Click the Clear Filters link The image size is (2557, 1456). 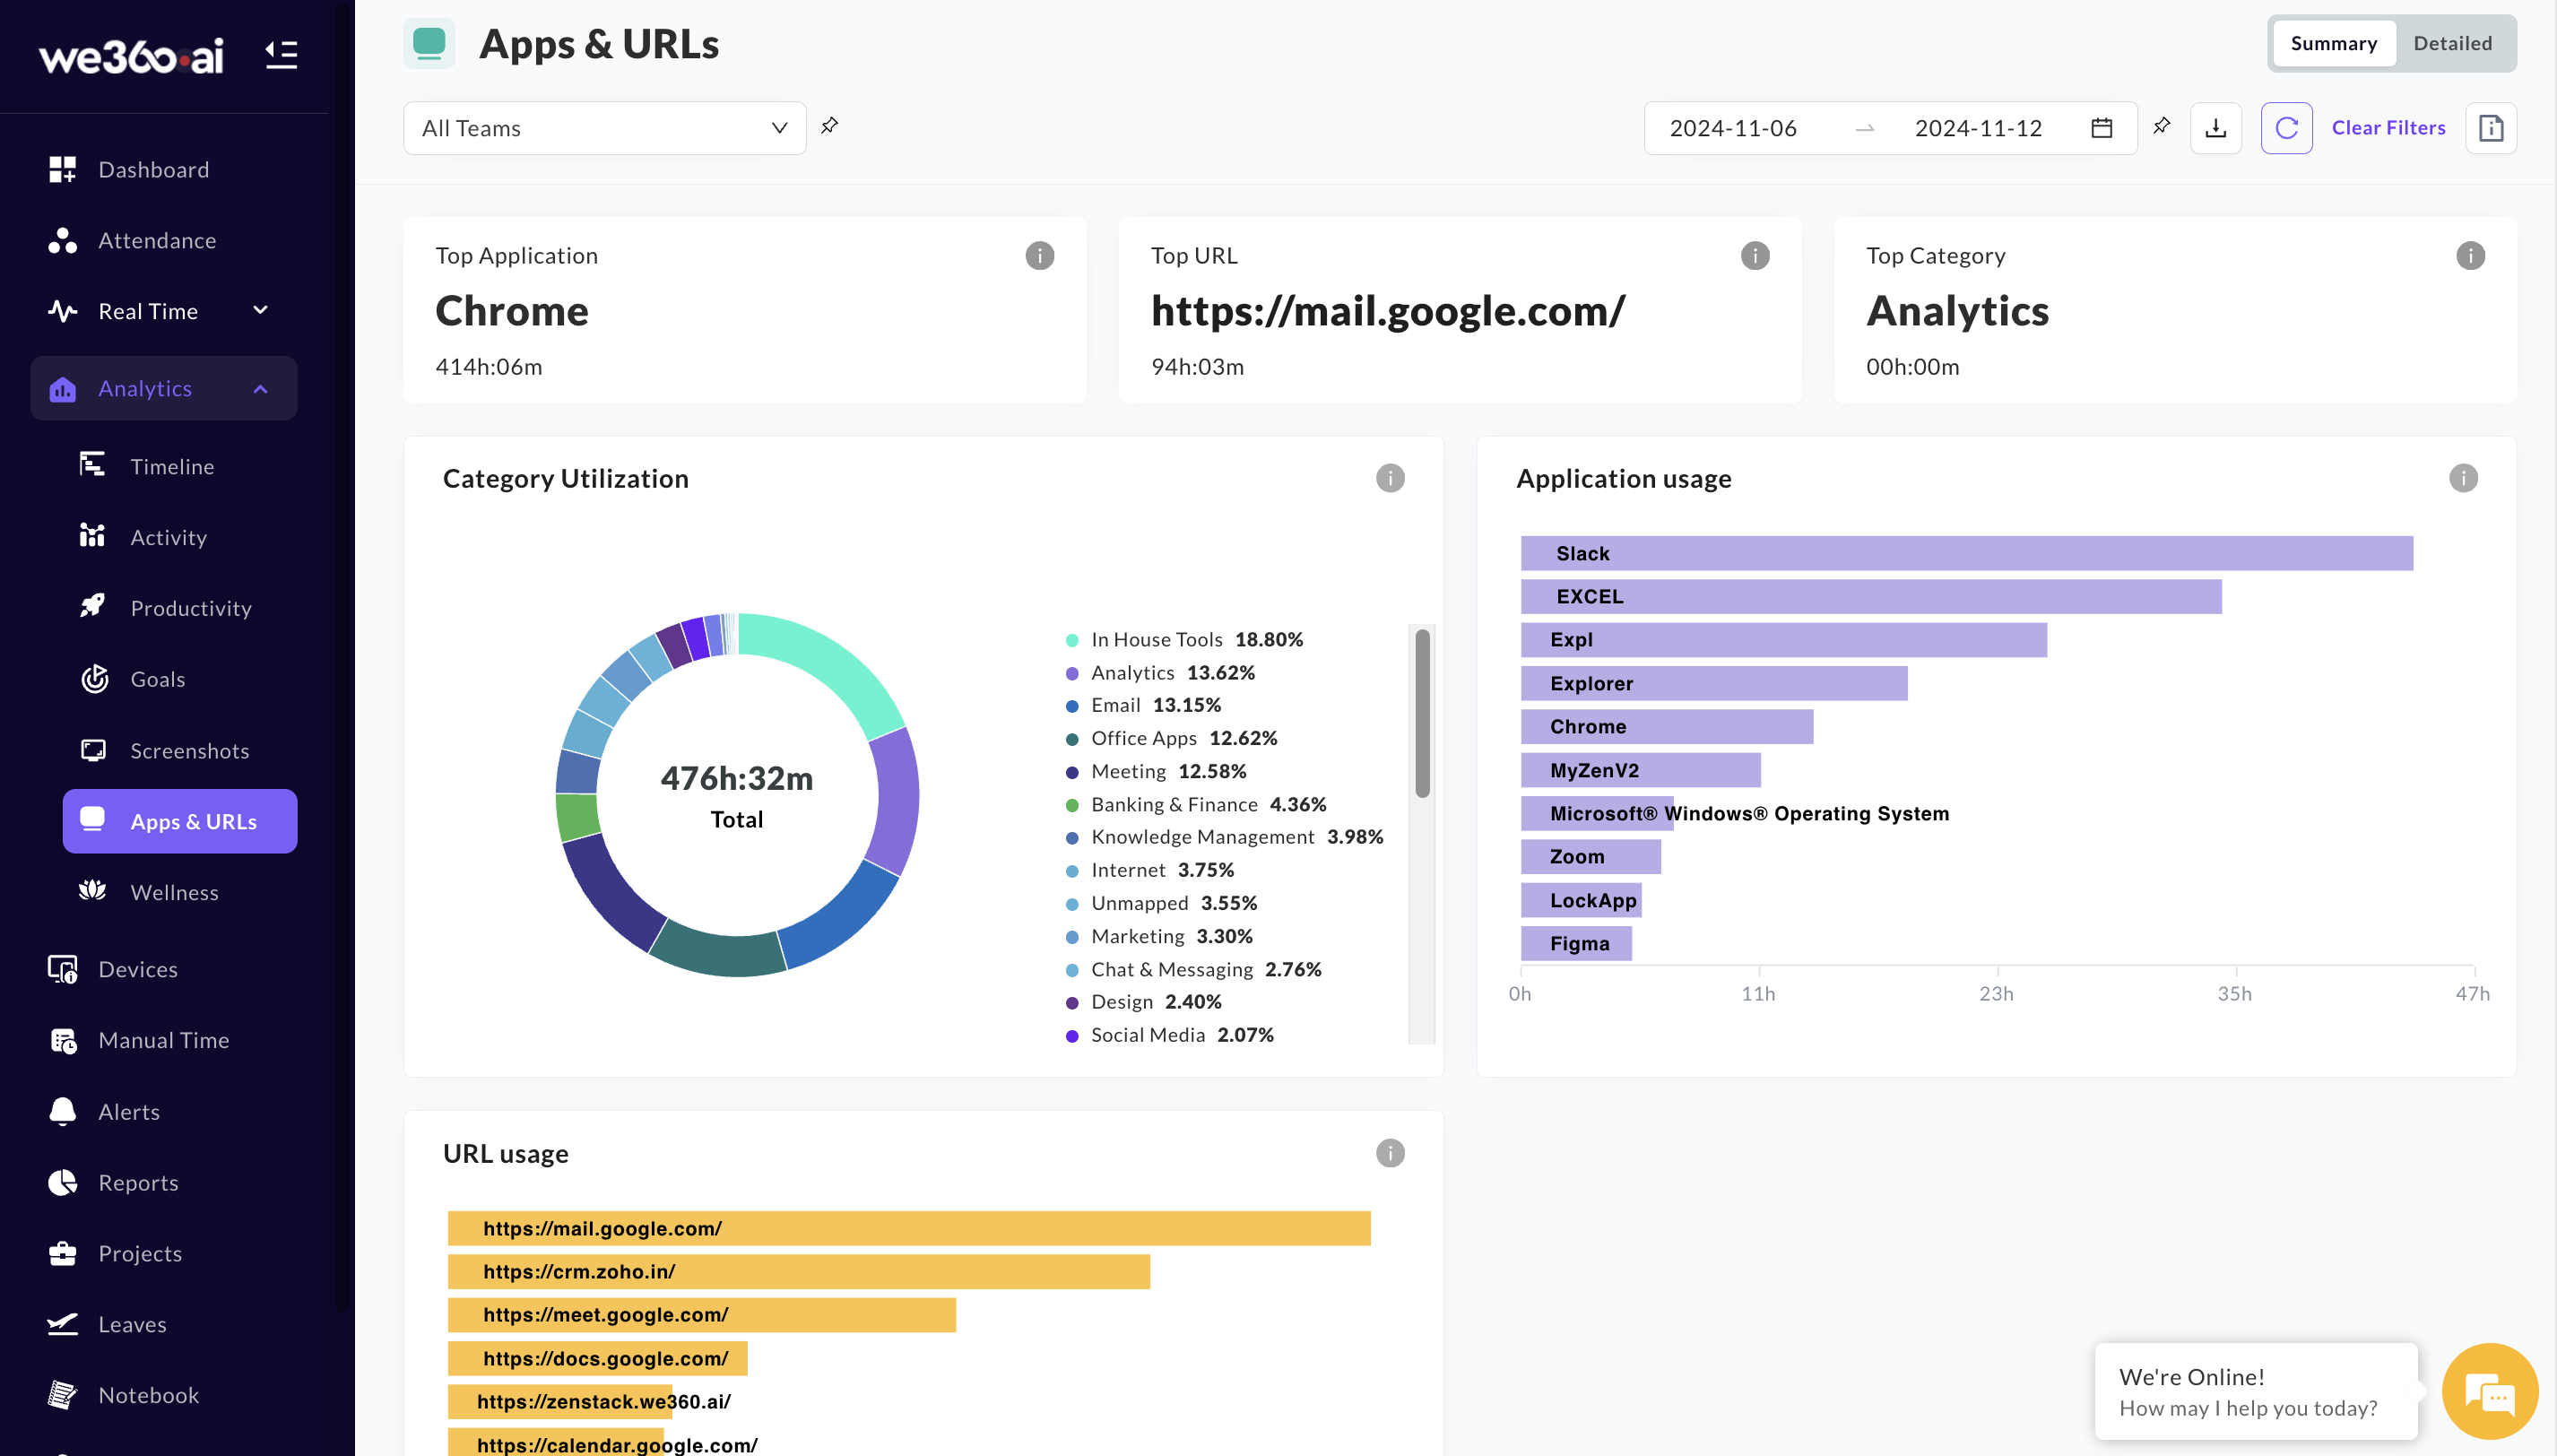tap(2388, 127)
